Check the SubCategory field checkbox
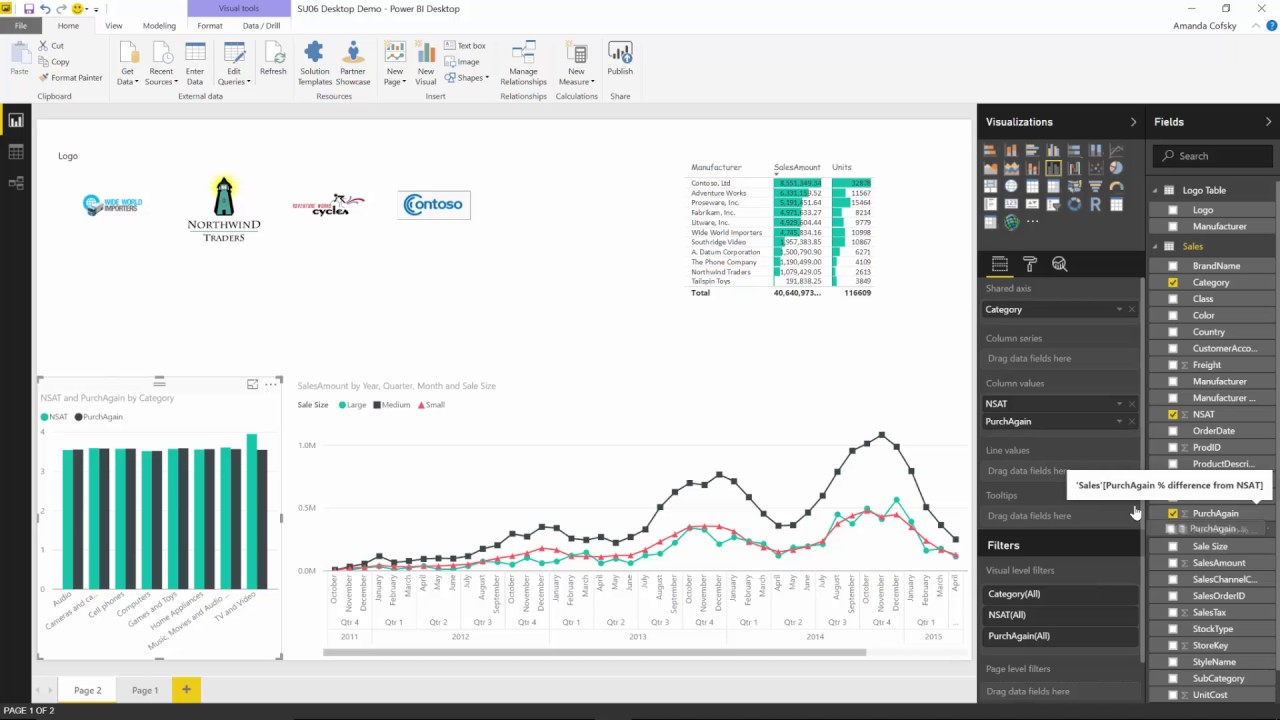1280x720 pixels. (x=1173, y=678)
